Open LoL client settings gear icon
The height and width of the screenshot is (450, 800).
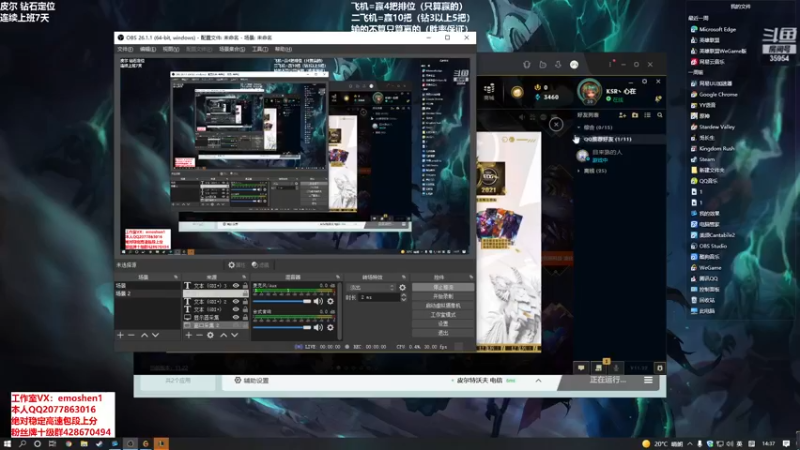644,81
